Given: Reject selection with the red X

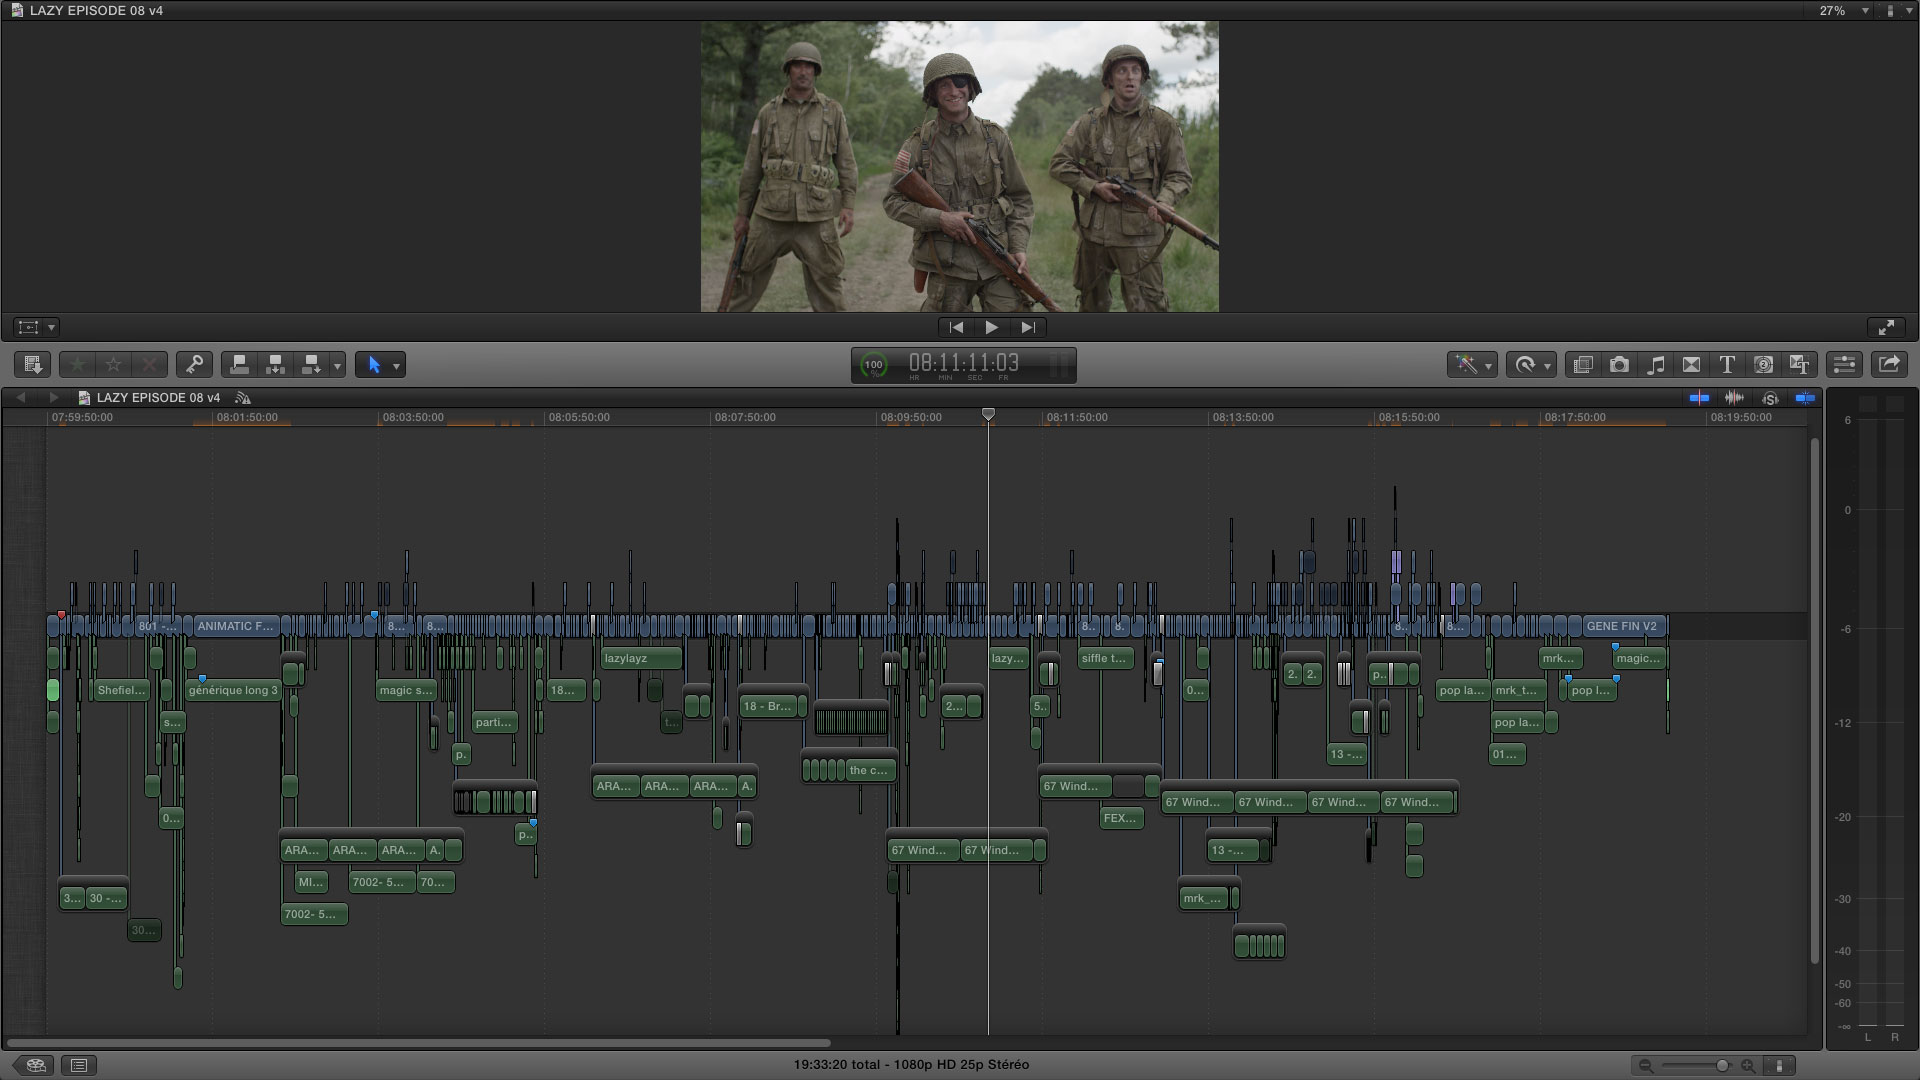Looking at the screenshot, I should pyautogui.click(x=150, y=365).
